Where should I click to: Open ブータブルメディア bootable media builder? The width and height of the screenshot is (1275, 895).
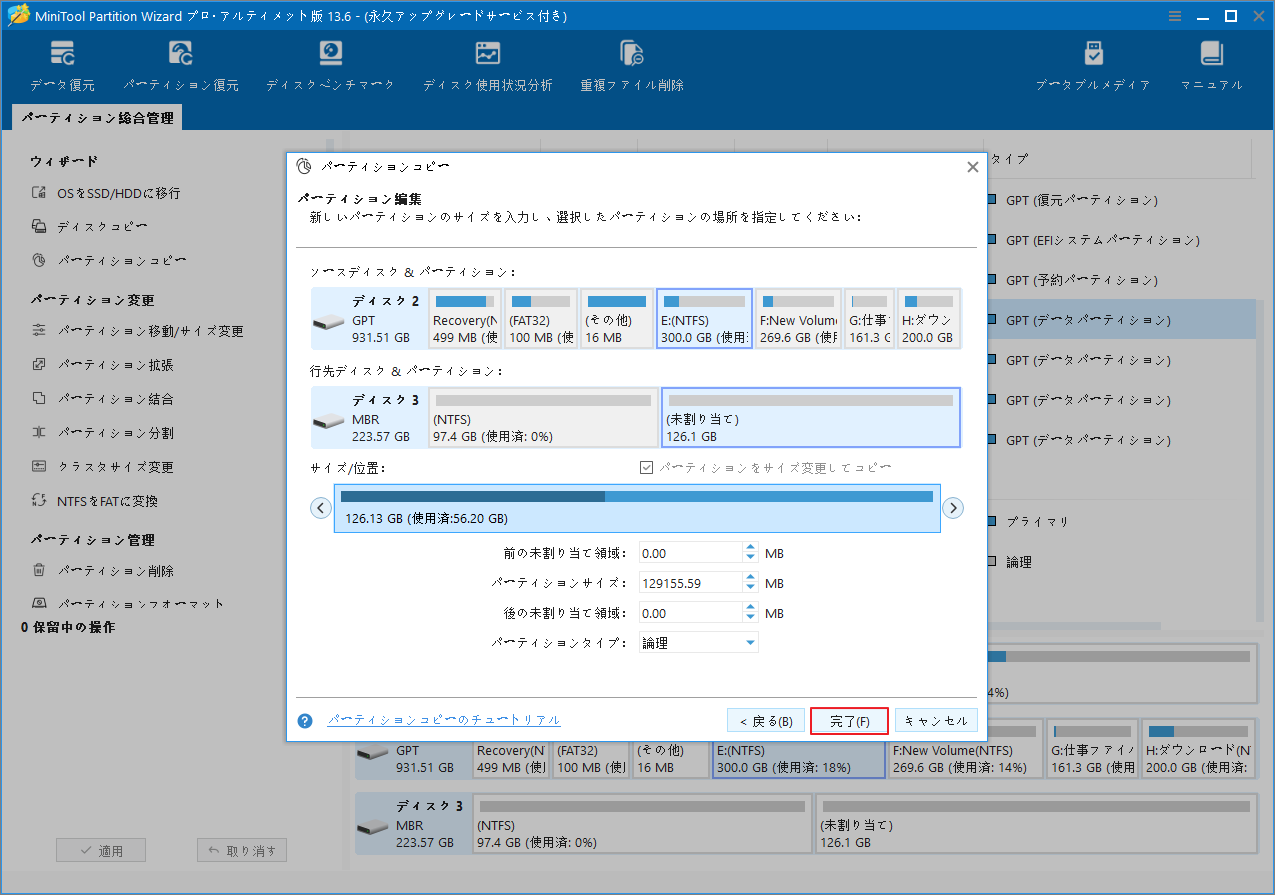[1093, 66]
